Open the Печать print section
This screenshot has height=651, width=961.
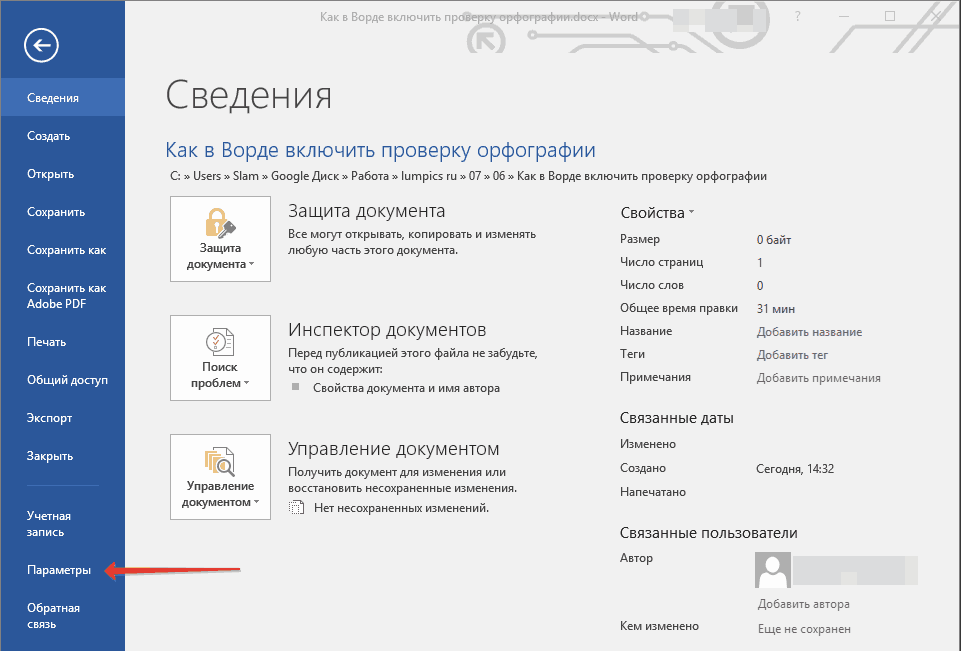[46, 342]
